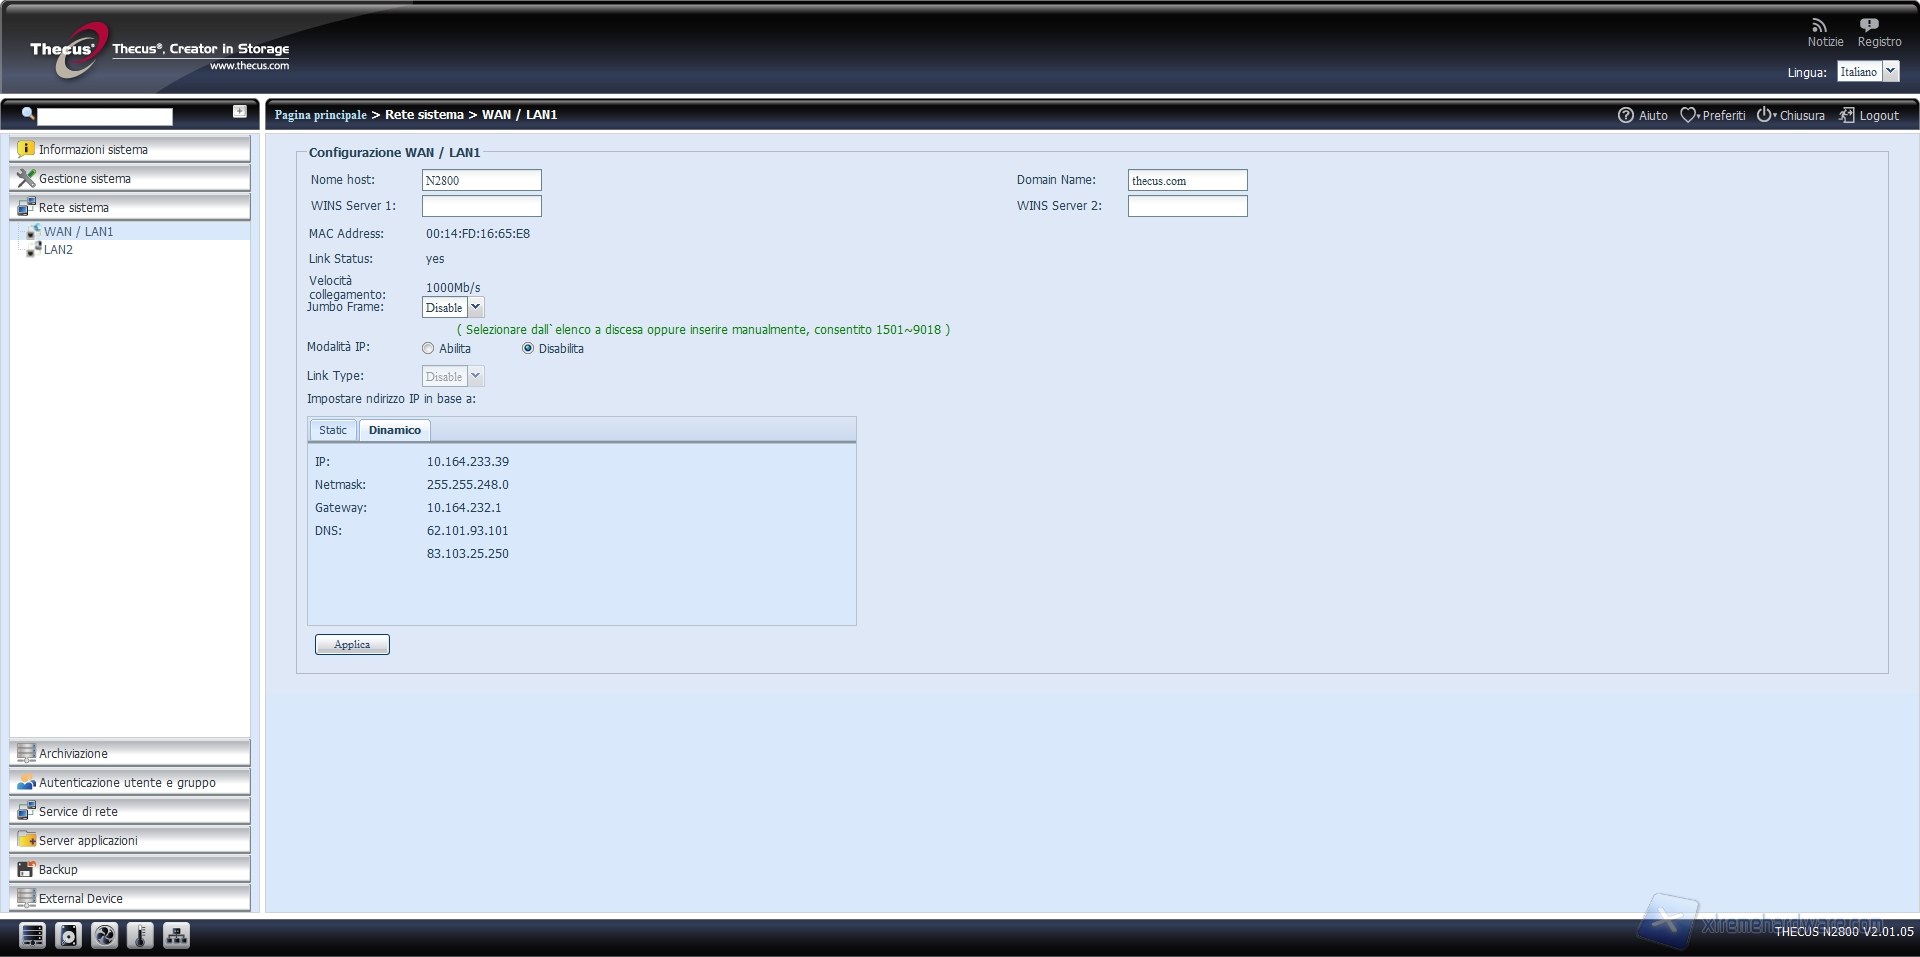Select LAN2 in the network tree
Viewport: 1920px width, 957px height.
[58, 250]
